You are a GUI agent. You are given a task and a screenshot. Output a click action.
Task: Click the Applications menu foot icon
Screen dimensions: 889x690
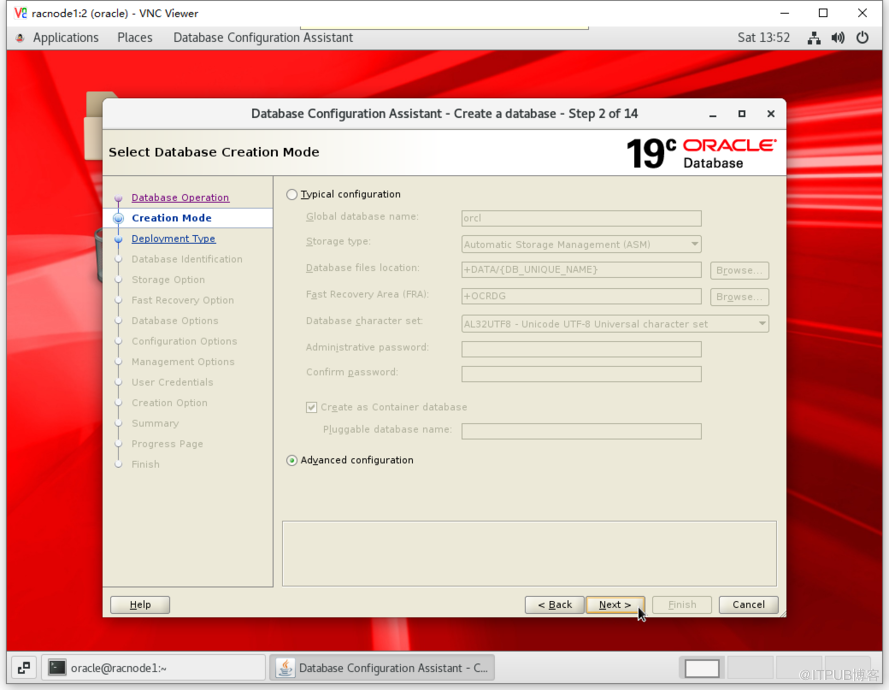tap(20, 38)
